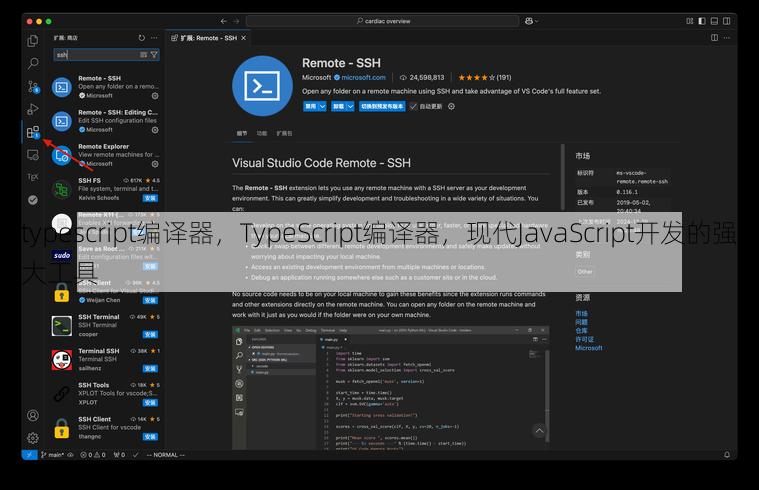The image size is (759, 490).
Task: Open Source Control in the activity bar
Action: tap(32, 87)
